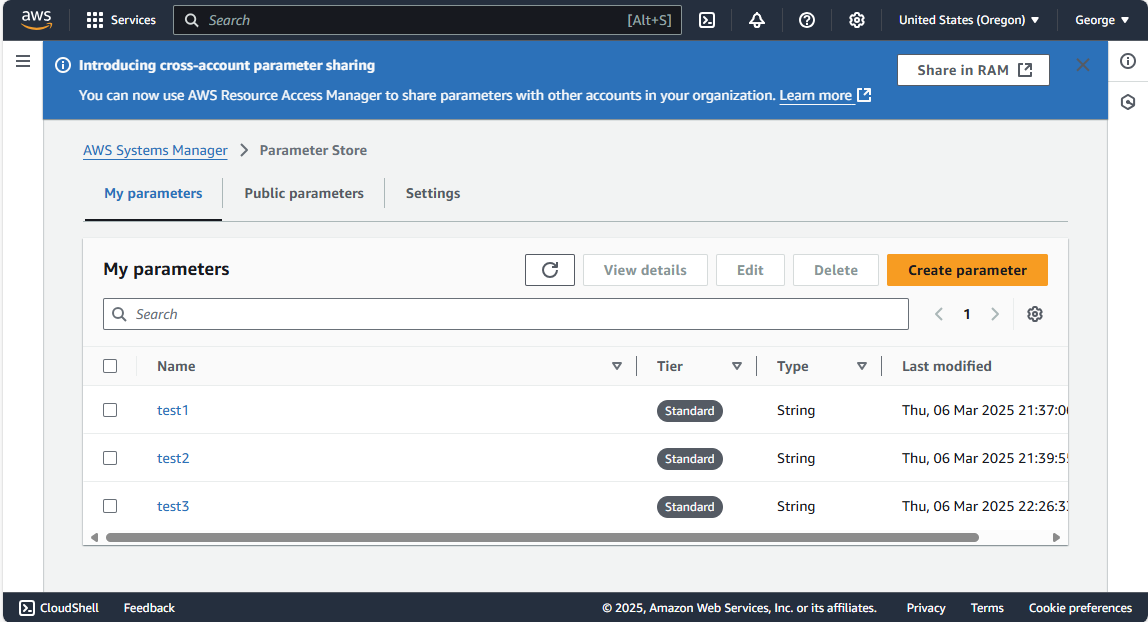Open the test3 parameter link

click(173, 506)
